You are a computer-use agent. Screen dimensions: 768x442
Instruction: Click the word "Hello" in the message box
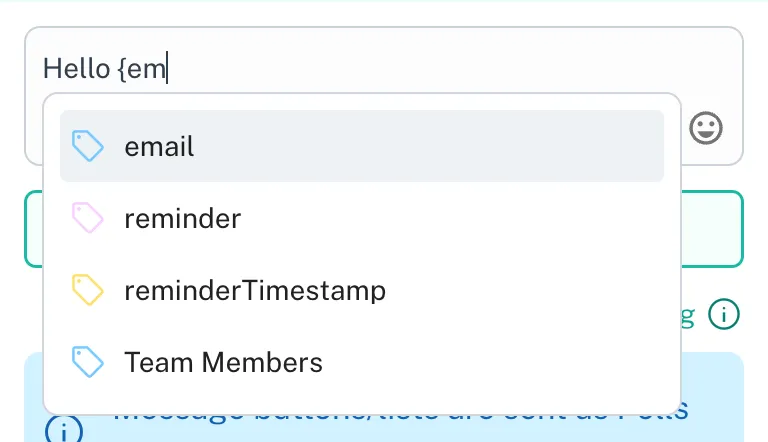pos(76,68)
